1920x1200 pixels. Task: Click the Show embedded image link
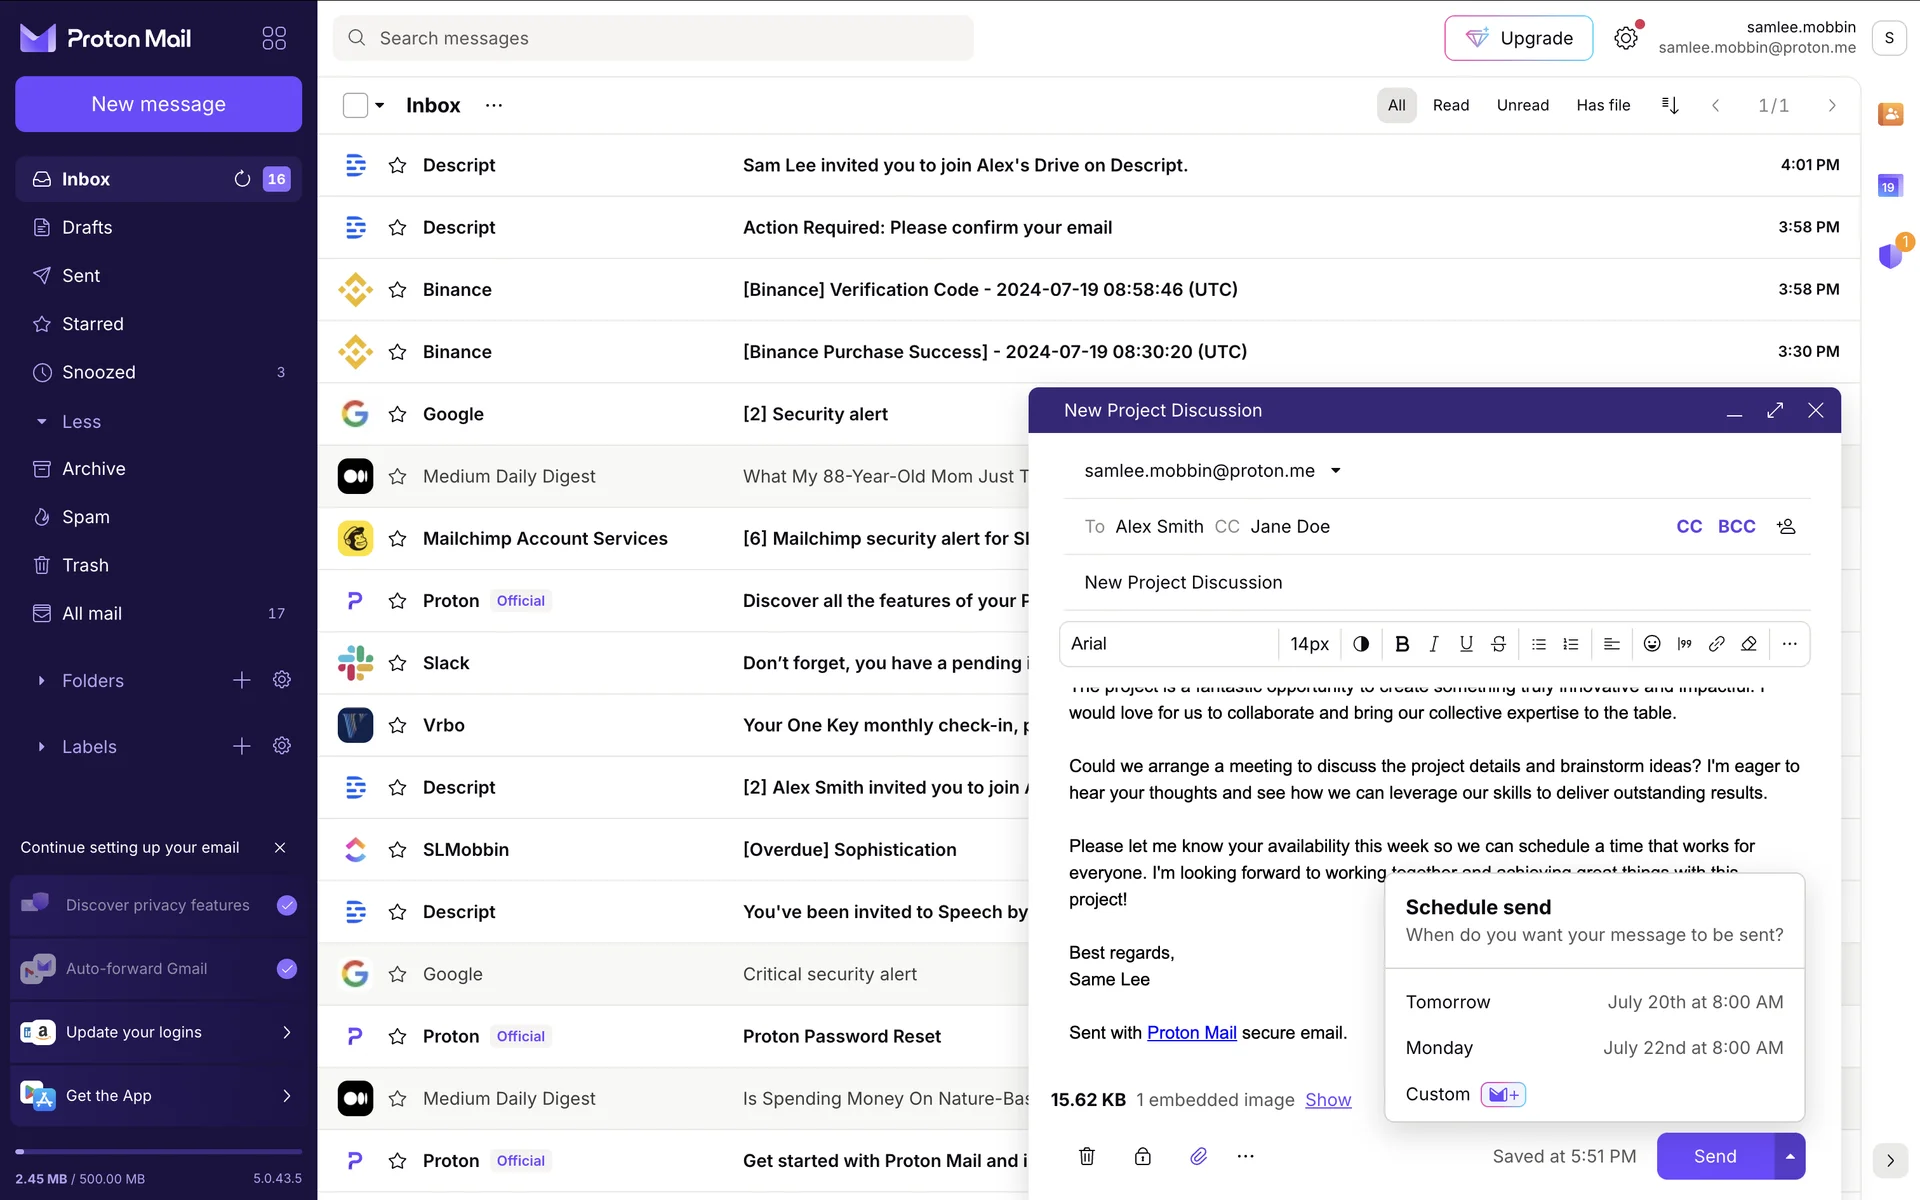click(1327, 1100)
